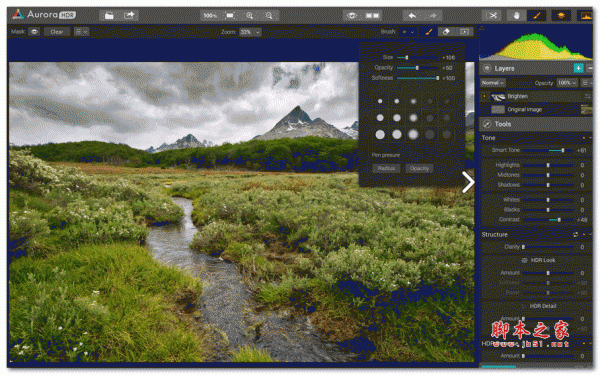Pick the large hard brush preset

(380, 134)
